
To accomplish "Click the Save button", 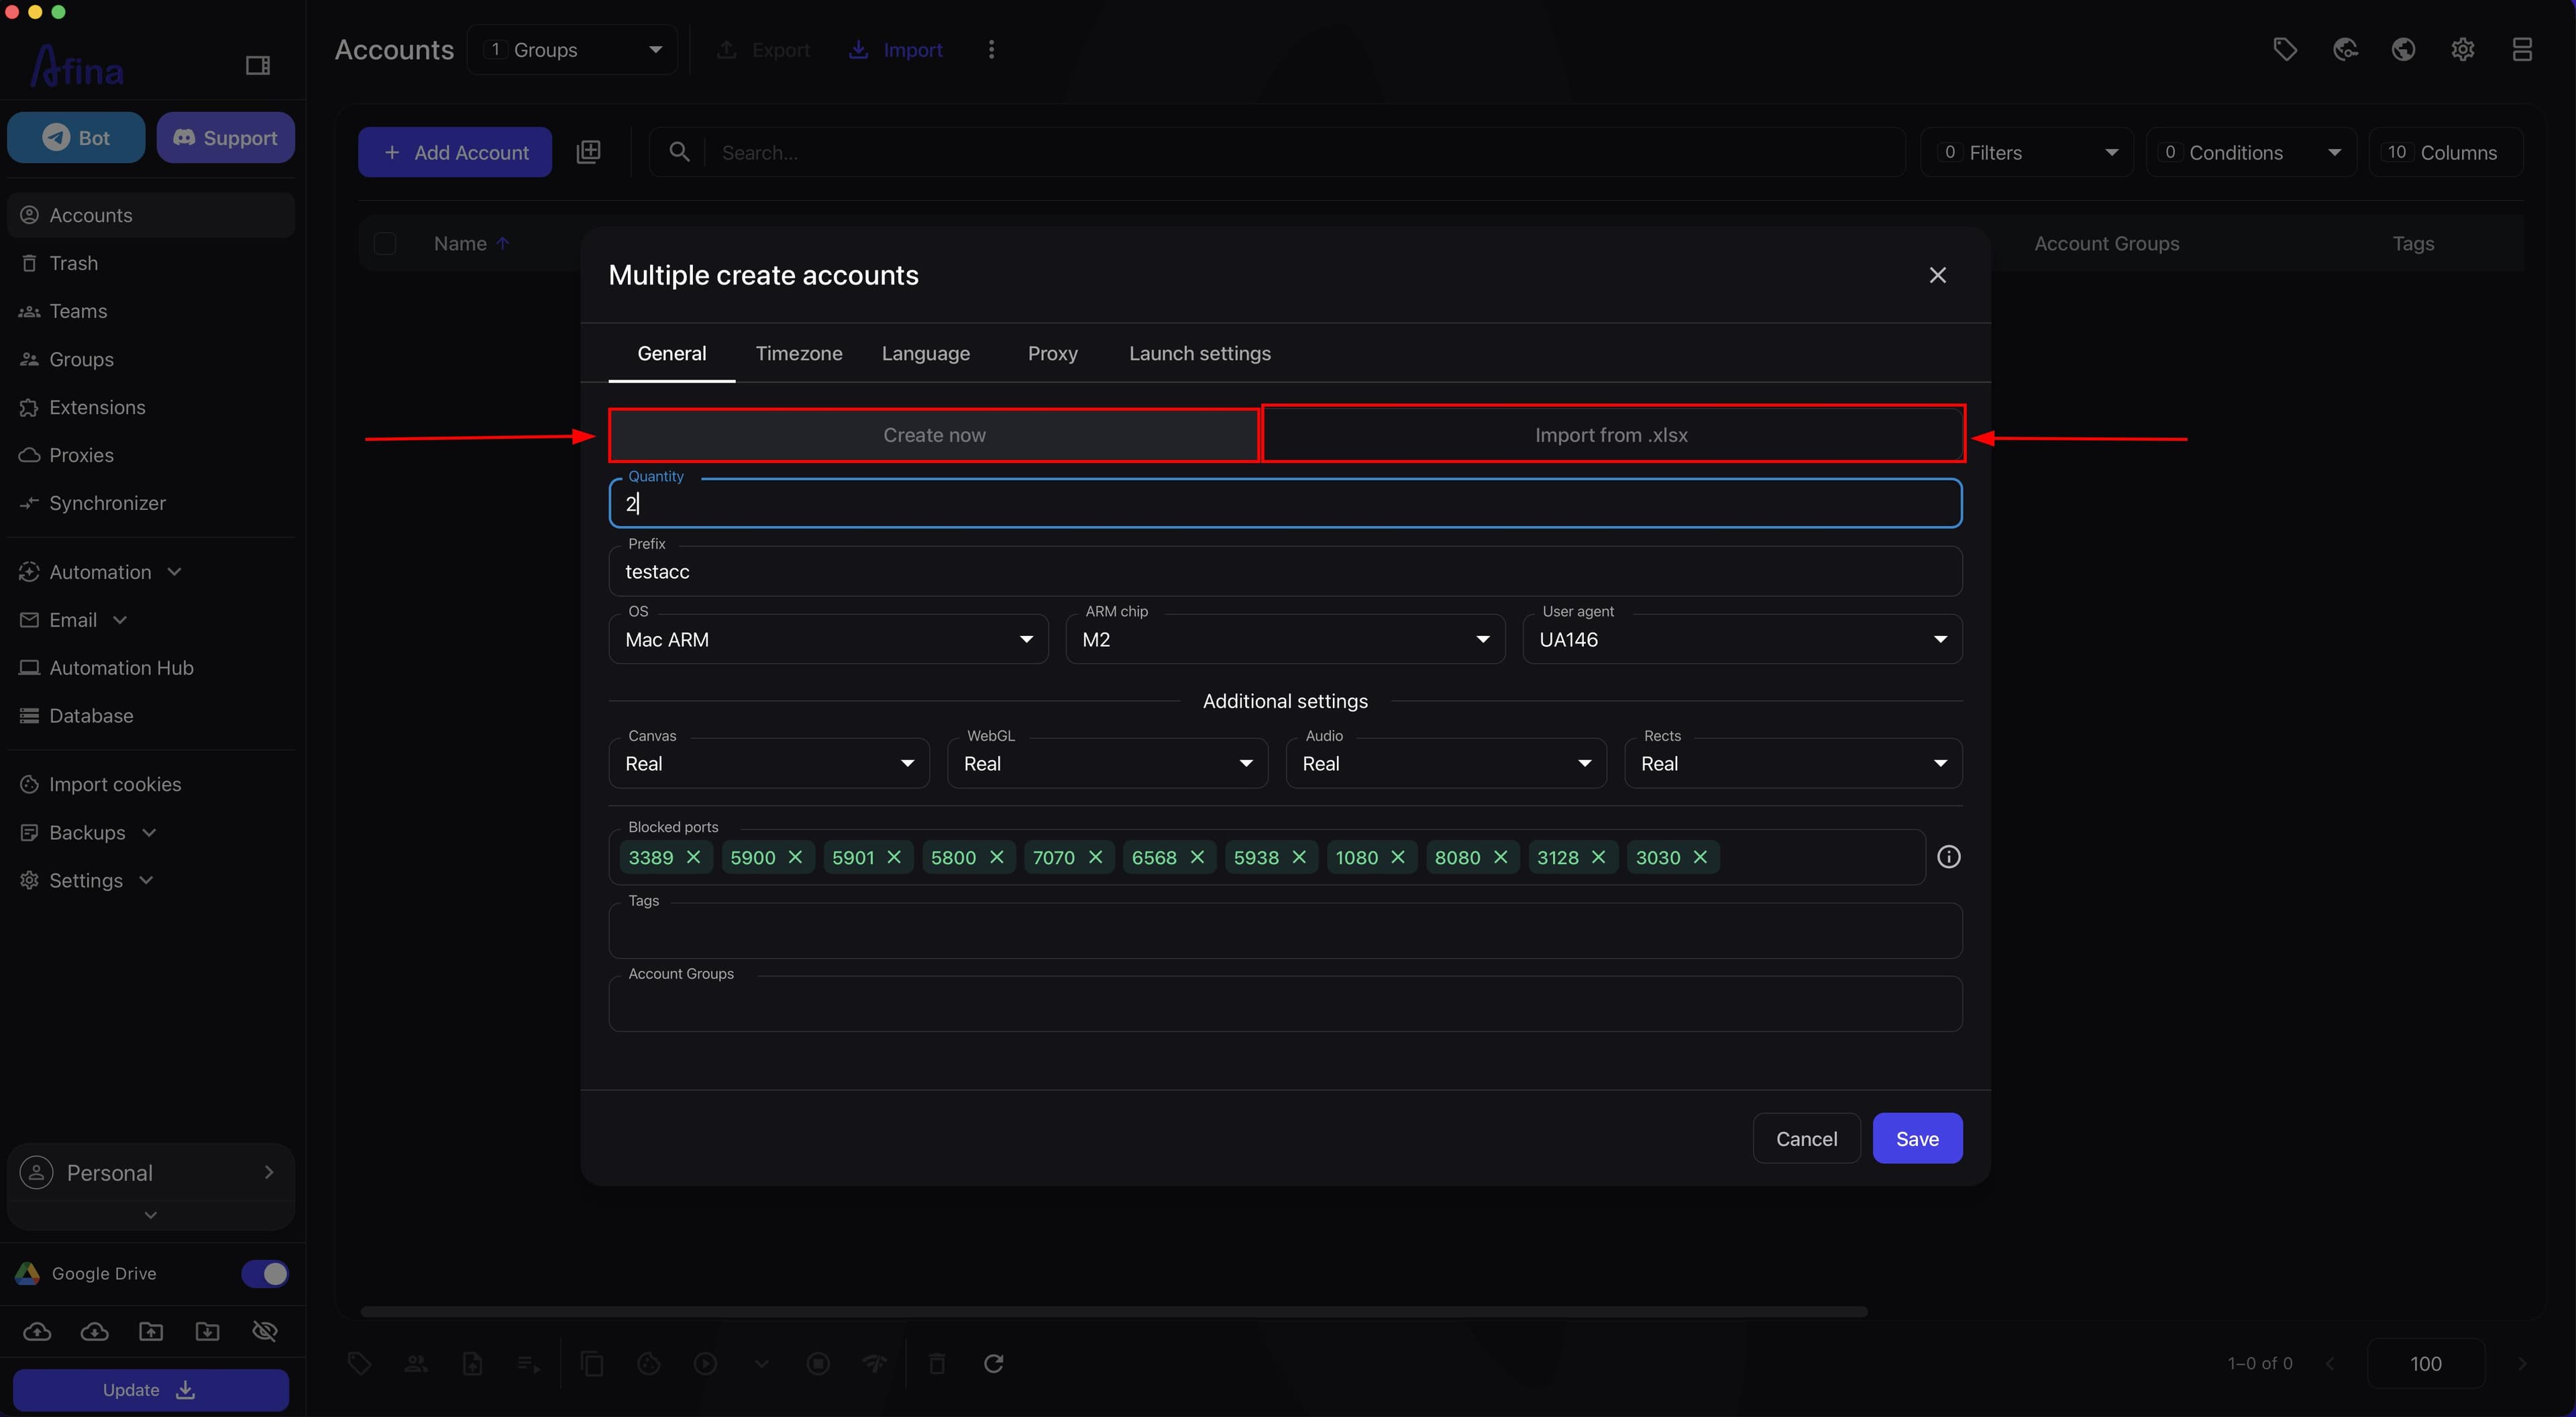I will (x=1917, y=1138).
